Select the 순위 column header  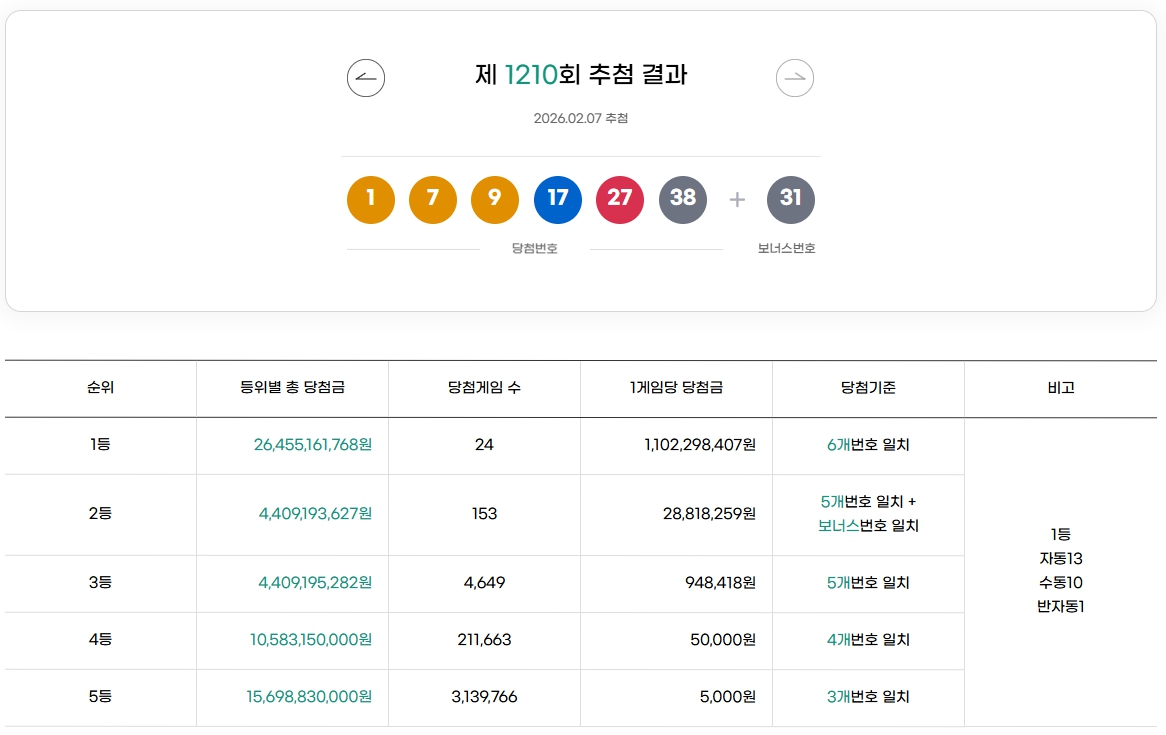(101, 389)
